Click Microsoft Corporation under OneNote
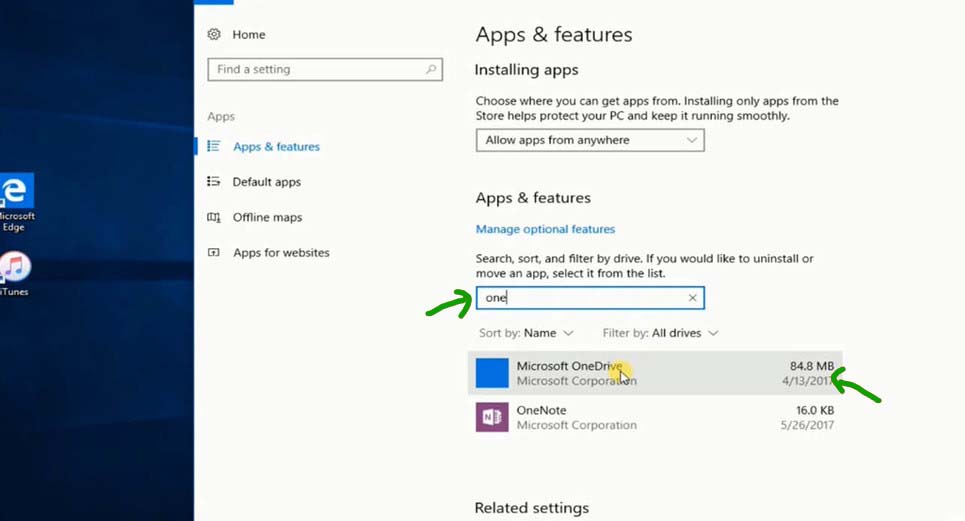This screenshot has height=521, width=965. click(577, 425)
